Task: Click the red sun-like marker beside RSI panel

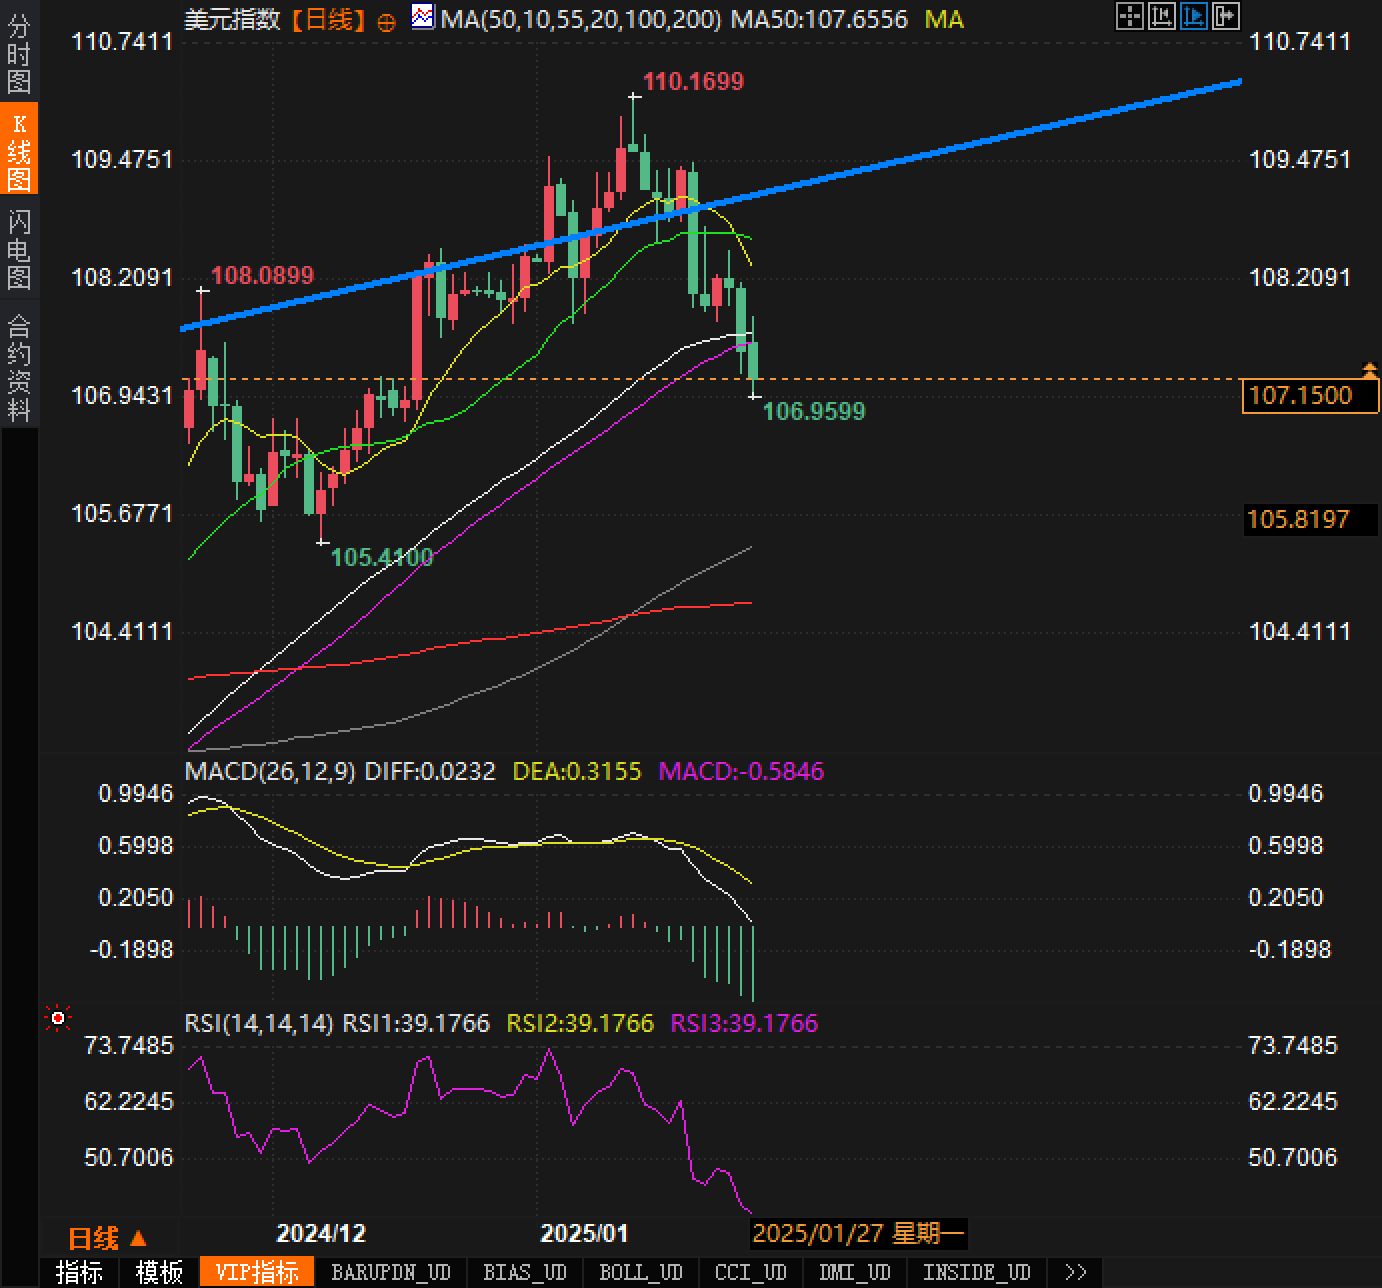Action: tap(58, 1019)
